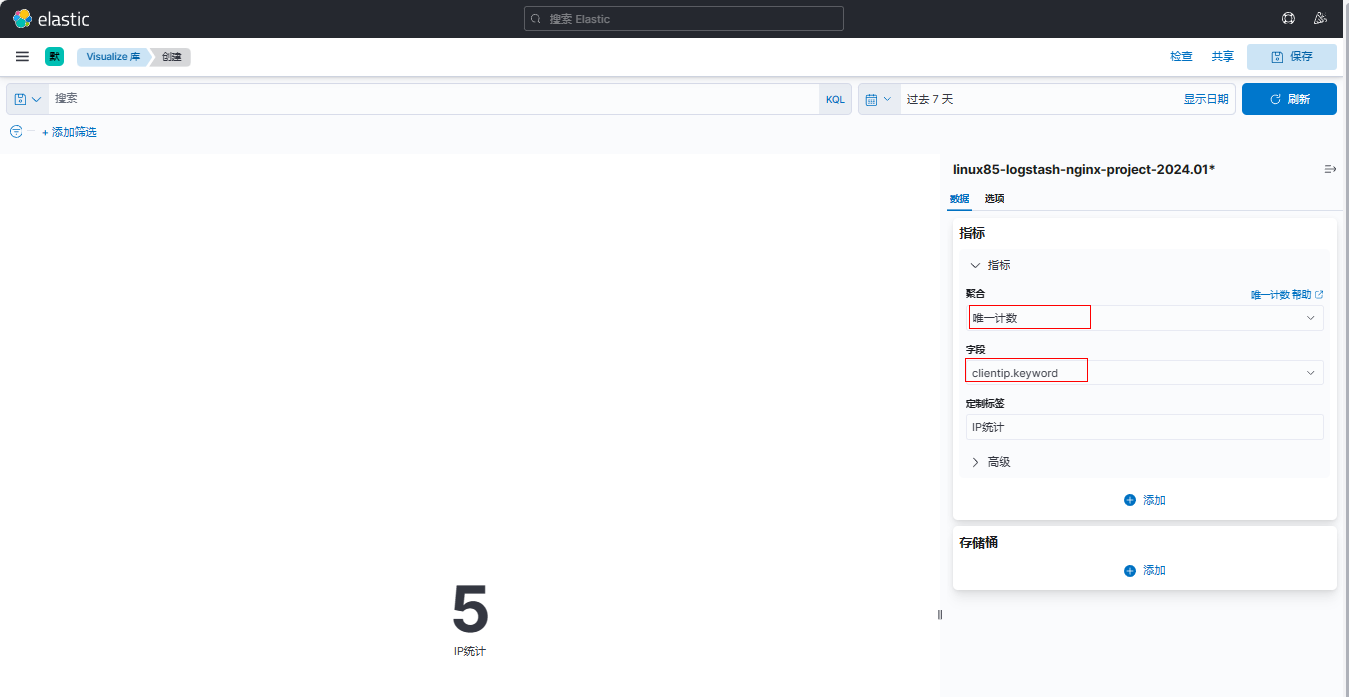
Task: Open the newsfeed icon in header
Action: tap(1320, 19)
